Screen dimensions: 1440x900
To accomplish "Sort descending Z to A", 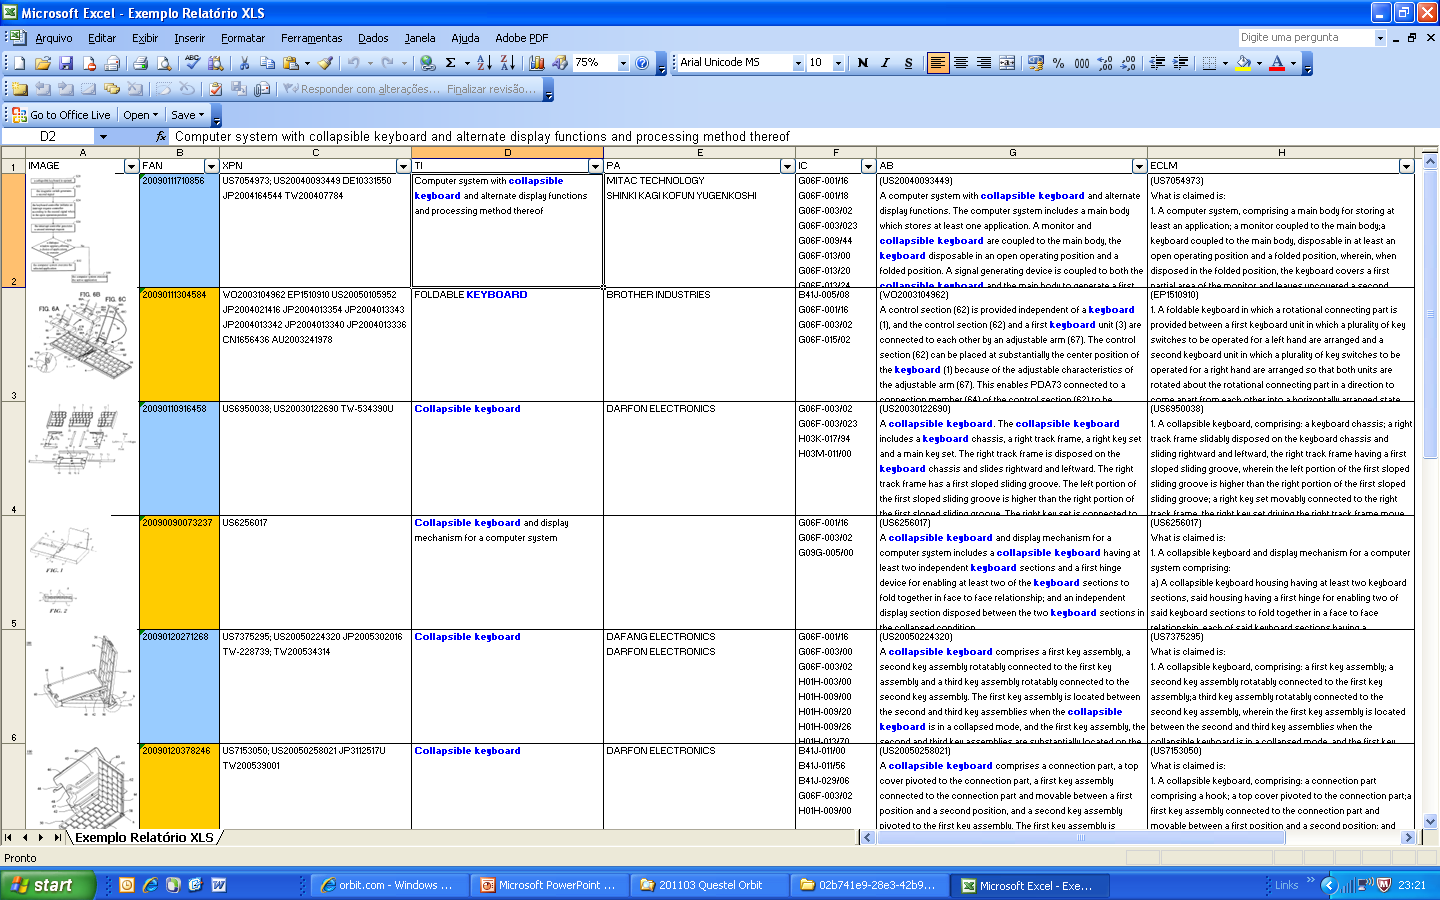I will [x=507, y=62].
